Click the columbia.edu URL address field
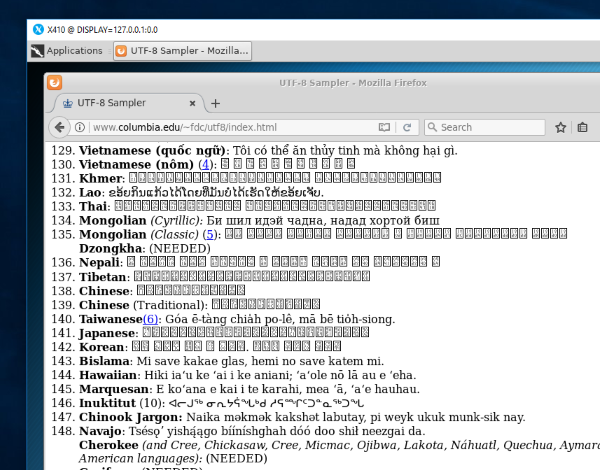 click(230, 127)
